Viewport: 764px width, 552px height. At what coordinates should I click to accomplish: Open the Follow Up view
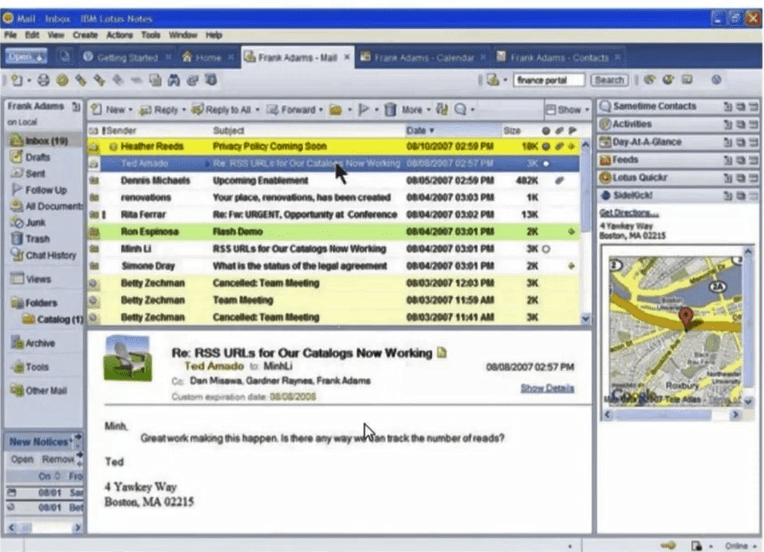tap(46, 189)
